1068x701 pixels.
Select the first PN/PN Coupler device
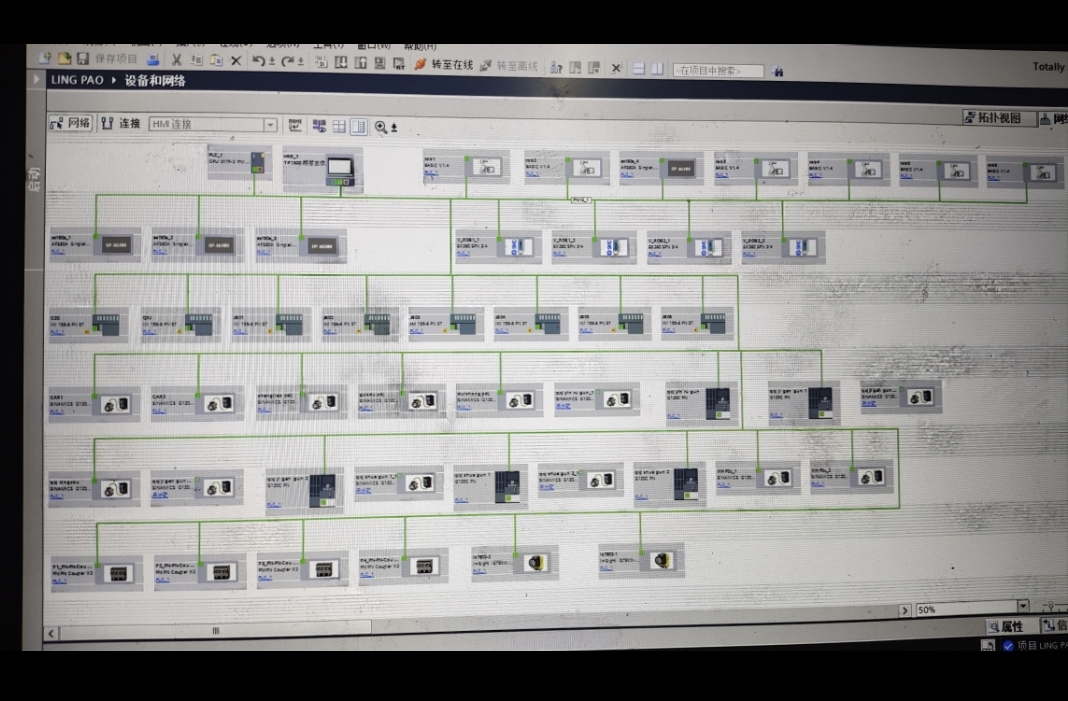tap(97, 573)
